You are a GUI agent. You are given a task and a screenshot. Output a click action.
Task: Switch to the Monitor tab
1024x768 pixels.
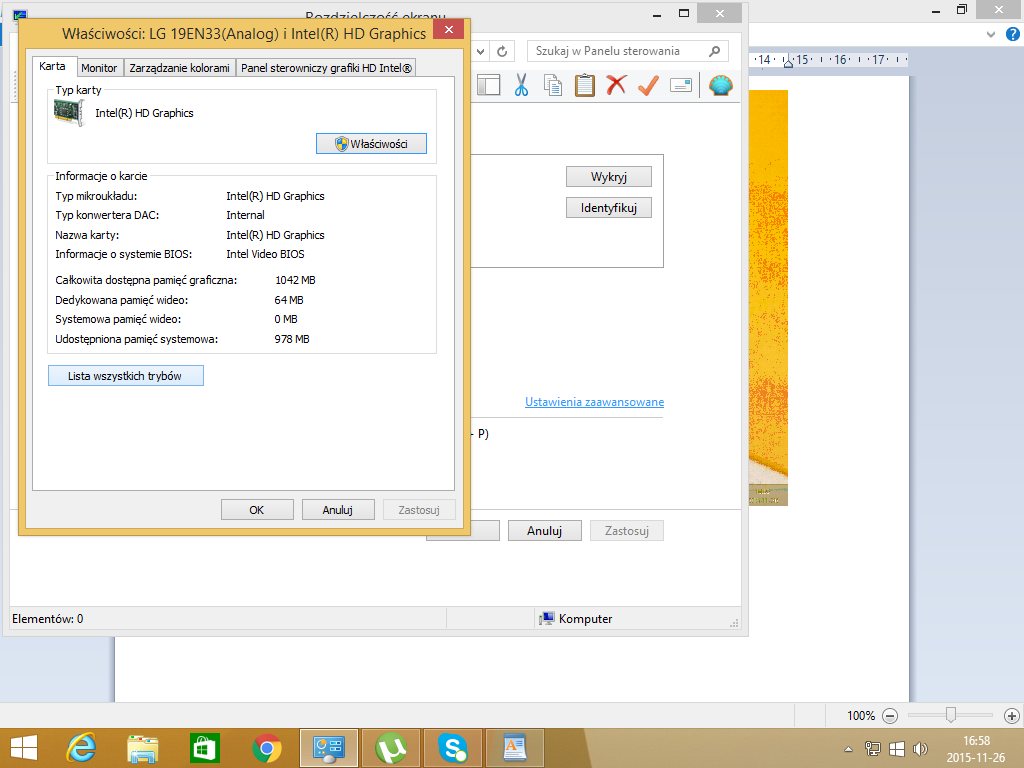pyautogui.click(x=99, y=68)
